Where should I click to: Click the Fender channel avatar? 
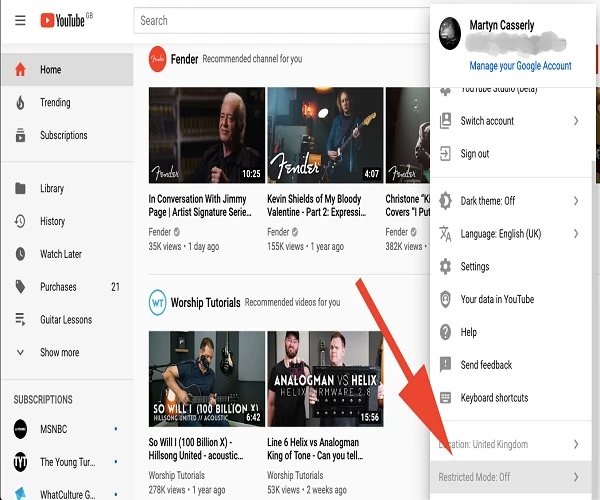tap(157, 59)
